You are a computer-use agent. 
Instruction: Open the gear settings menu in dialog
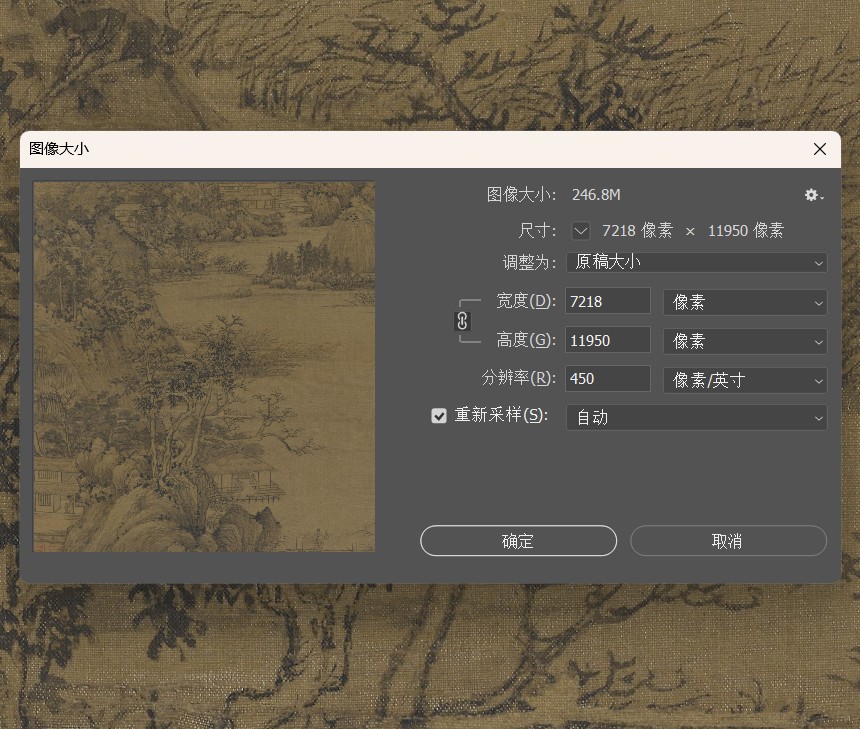pos(814,195)
